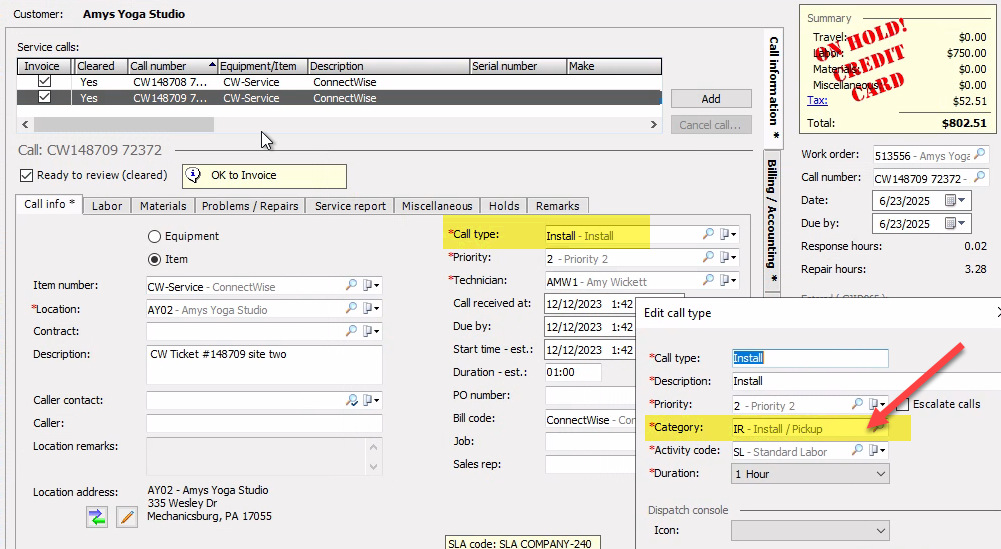Open lookup magnifier for Call type field
Image resolution: width=1001 pixels, height=549 pixels.
(708, 234)
